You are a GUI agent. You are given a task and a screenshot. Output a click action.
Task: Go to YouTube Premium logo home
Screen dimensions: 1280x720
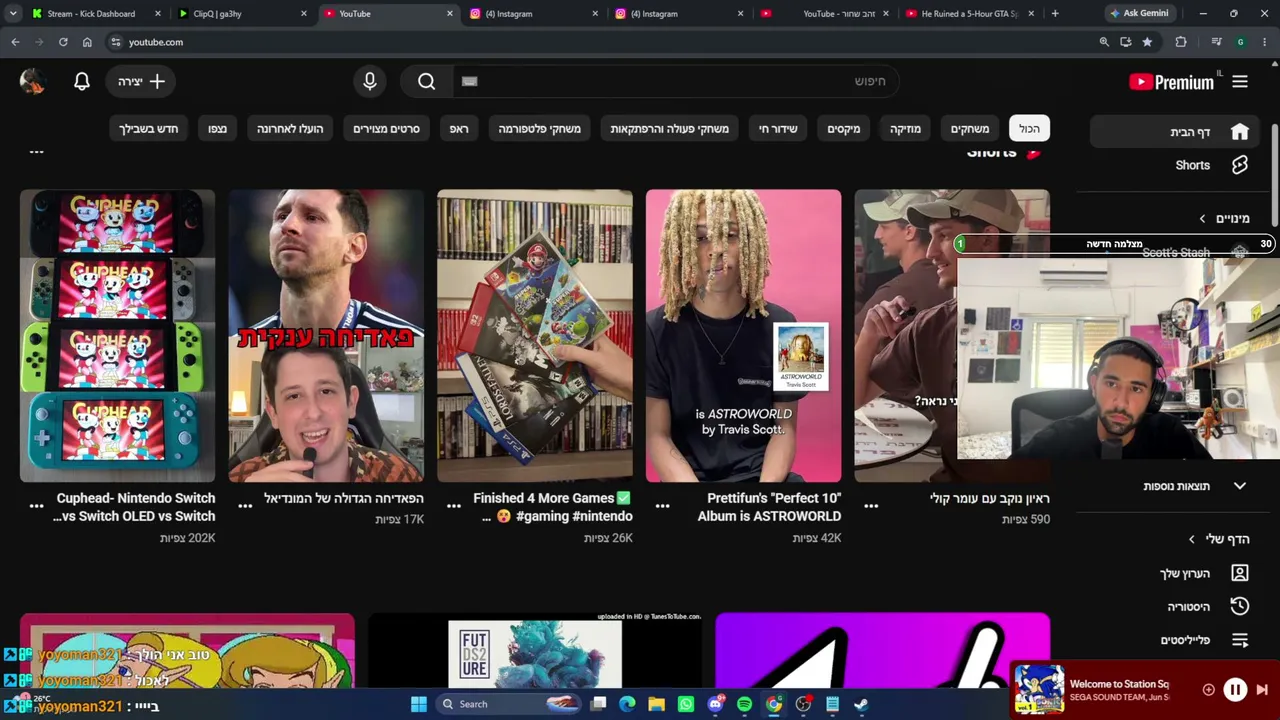click(x=1171, y=82)
